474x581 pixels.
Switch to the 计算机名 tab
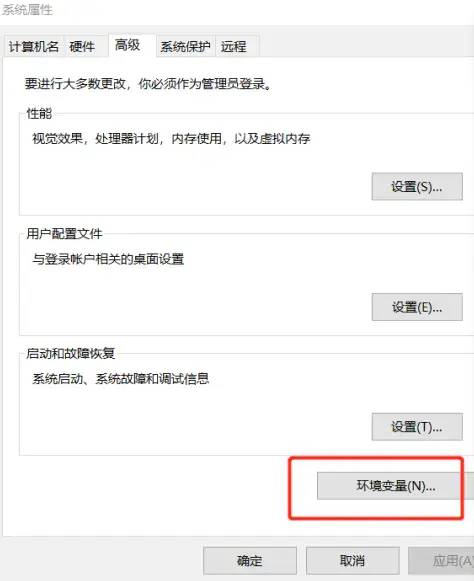[x=34, y=46]
